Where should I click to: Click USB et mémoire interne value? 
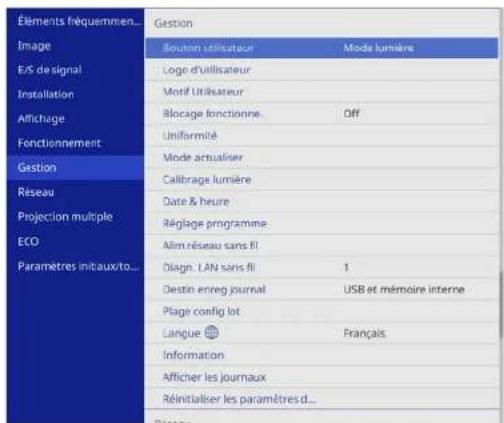pos(404,289)
